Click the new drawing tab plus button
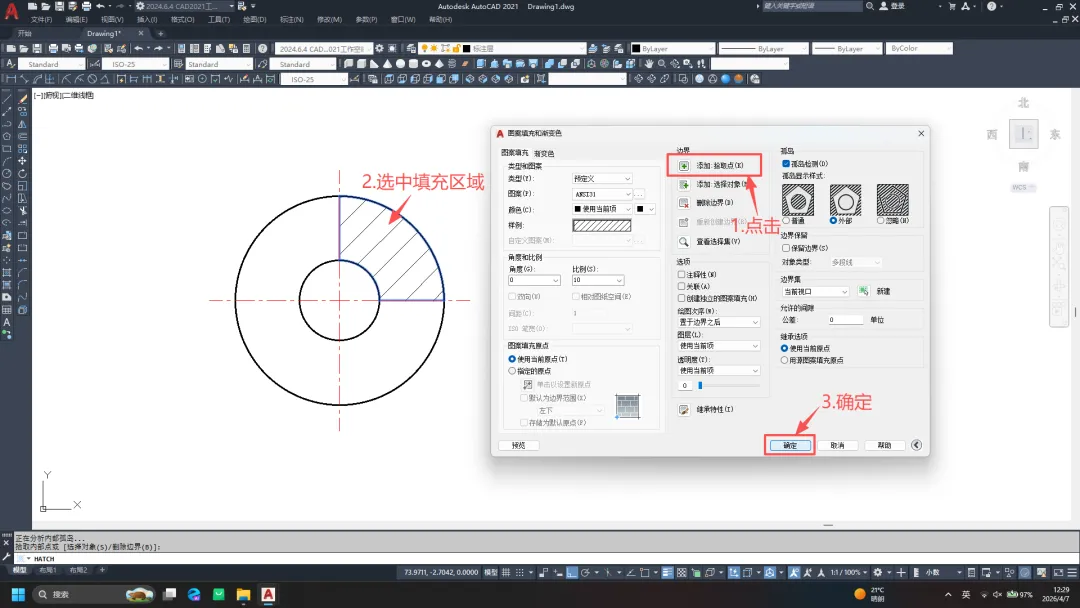1080x608 pixels. 160,34
